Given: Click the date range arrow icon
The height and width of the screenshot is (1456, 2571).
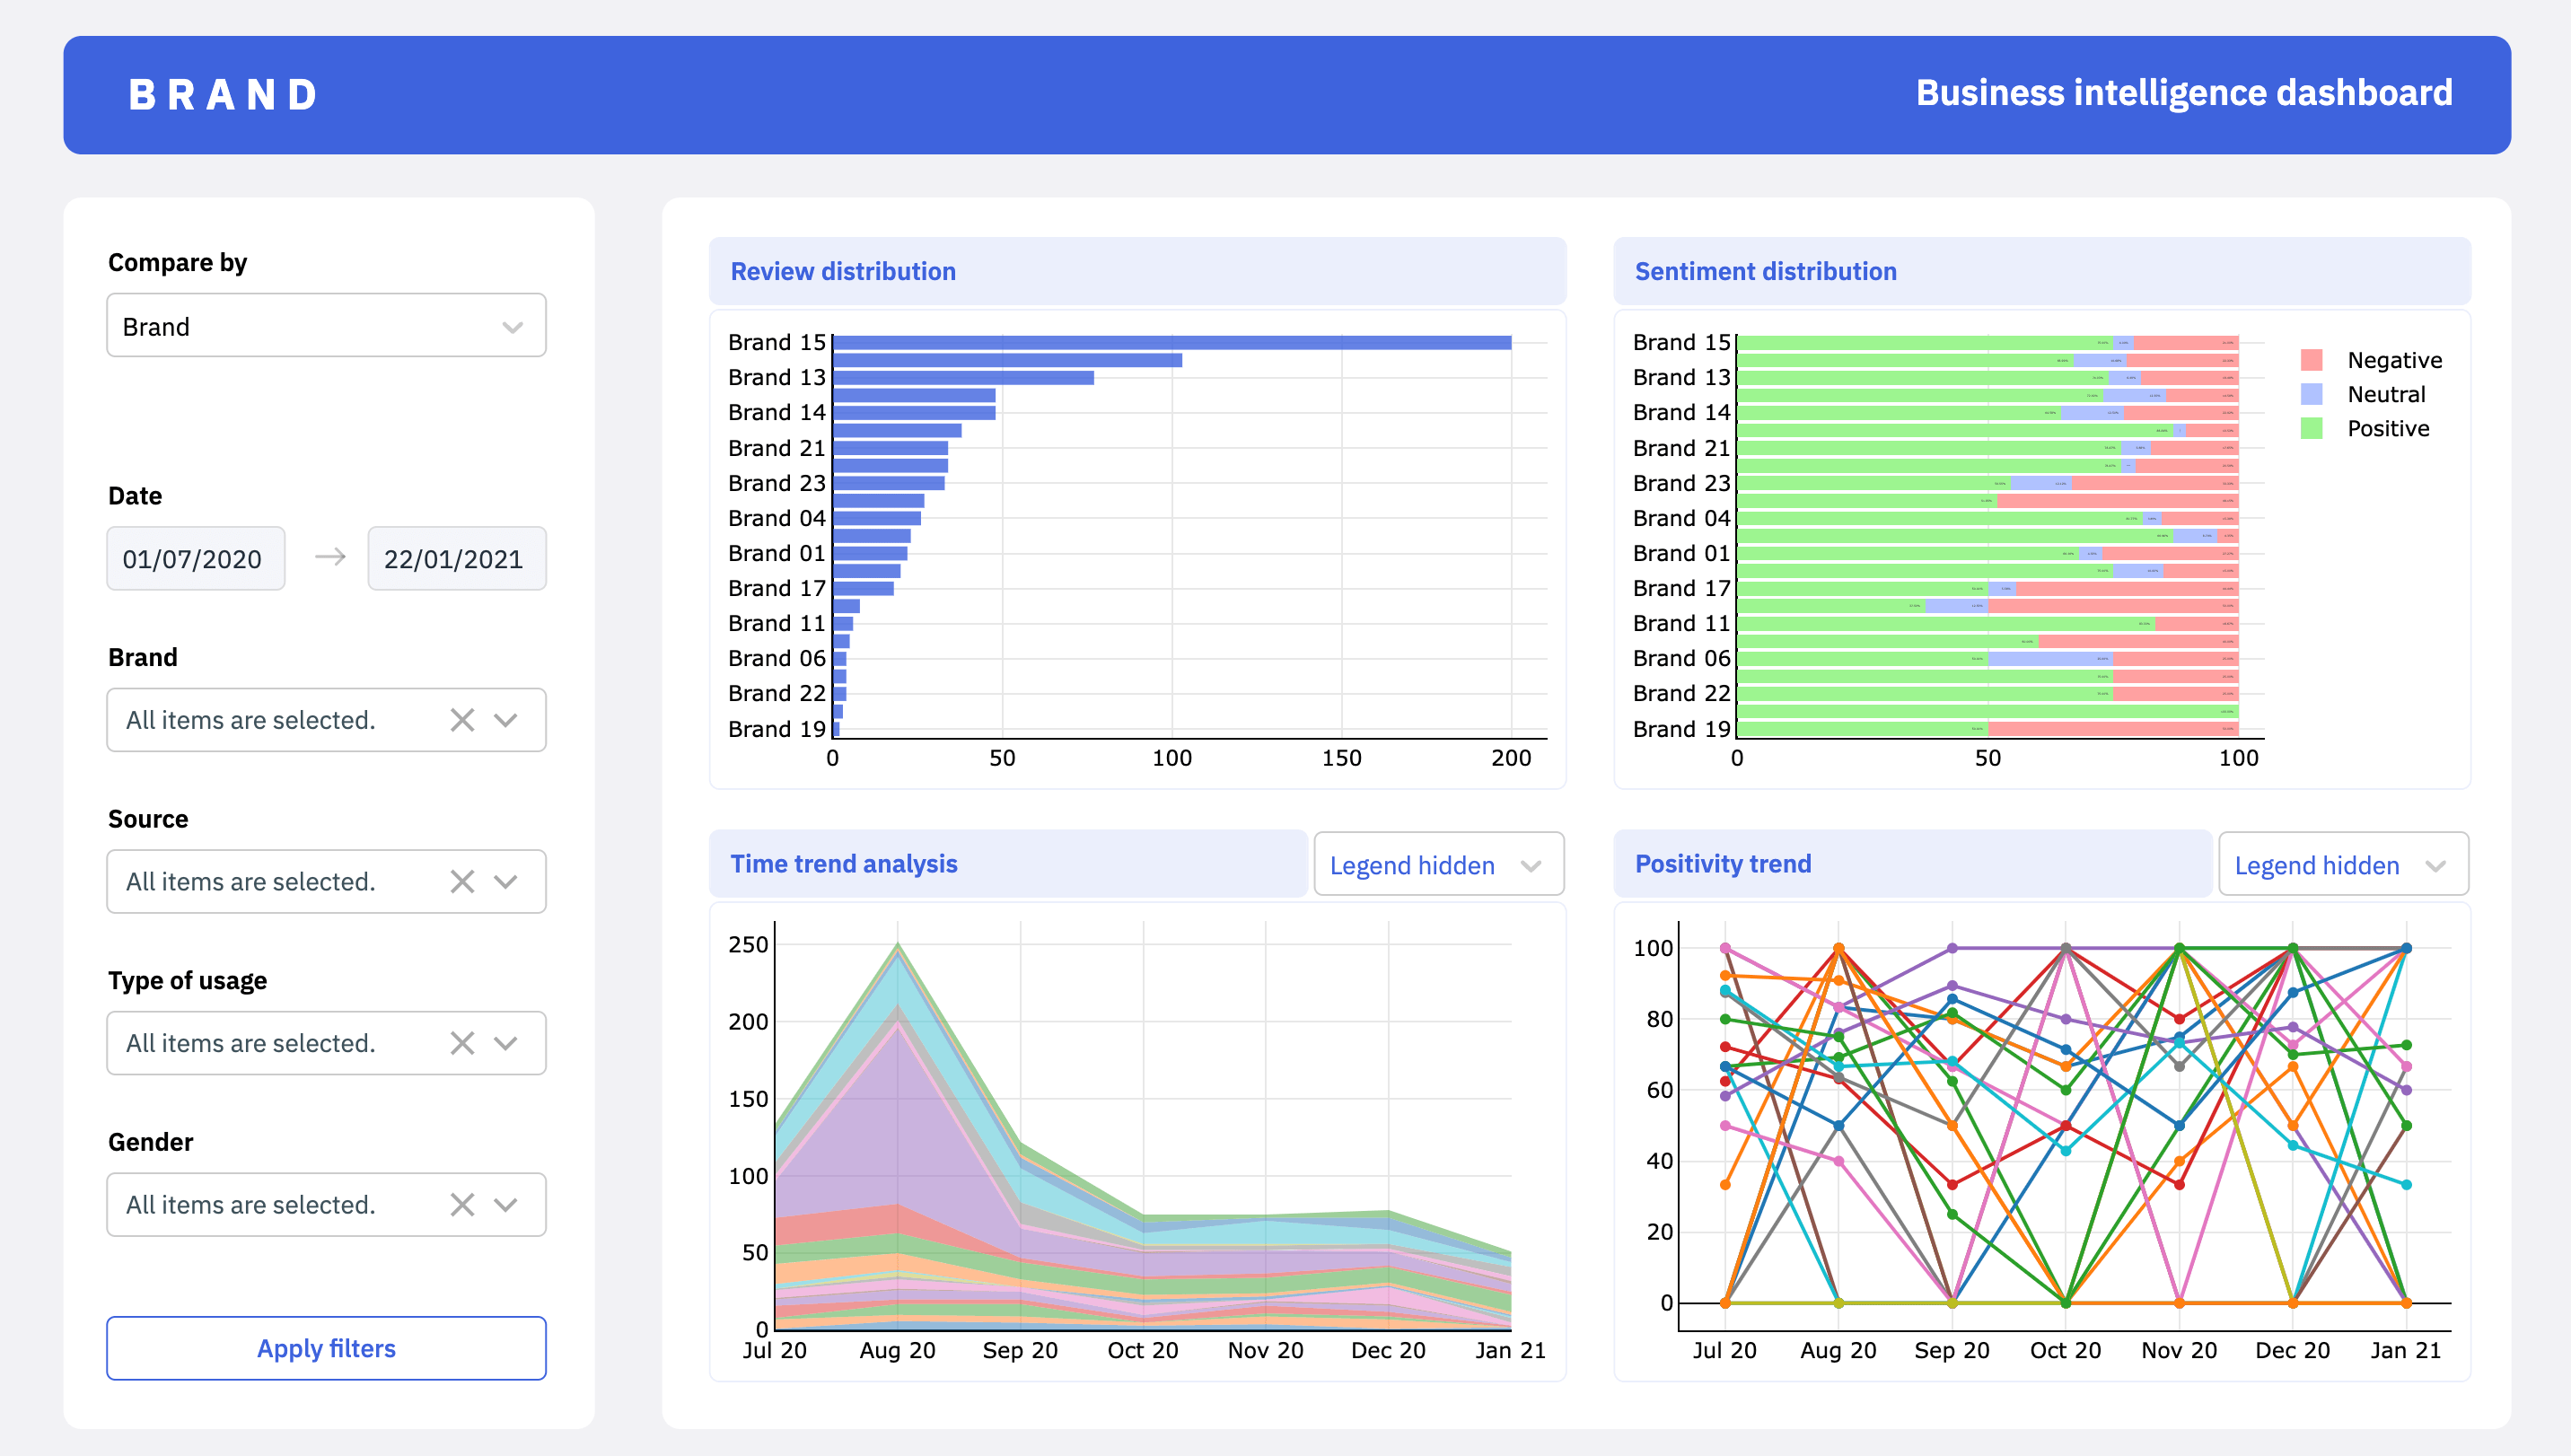Looking at the screenshot, I should pyautogui.click(x=330, y=557).
